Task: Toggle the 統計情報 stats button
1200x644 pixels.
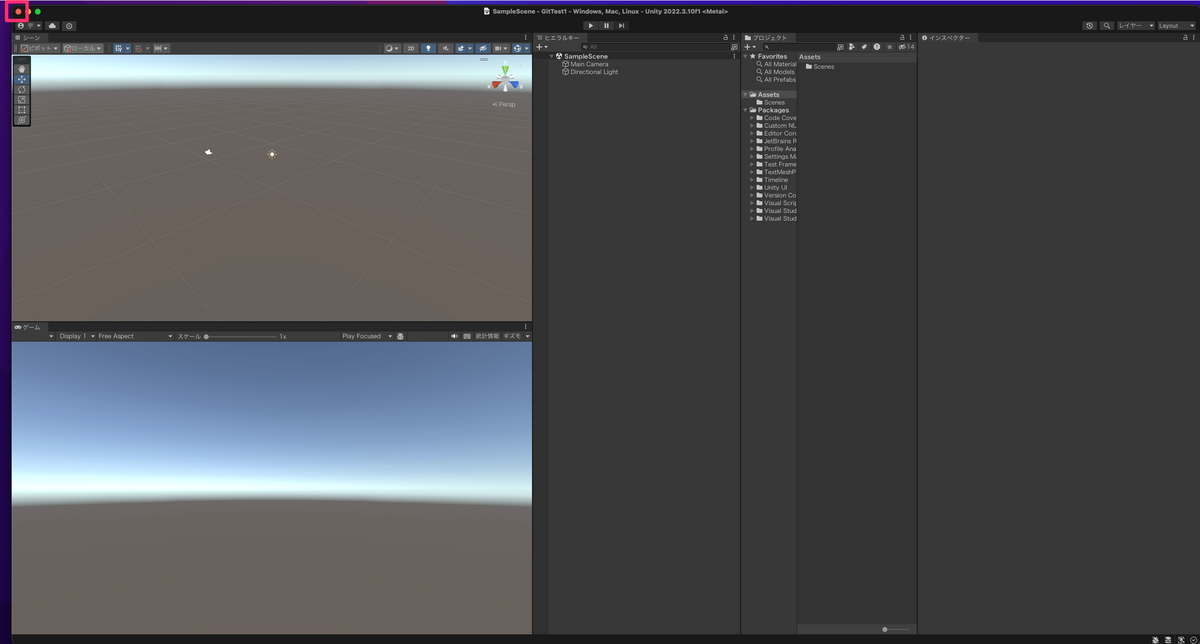Action: [x=486, y=336]
